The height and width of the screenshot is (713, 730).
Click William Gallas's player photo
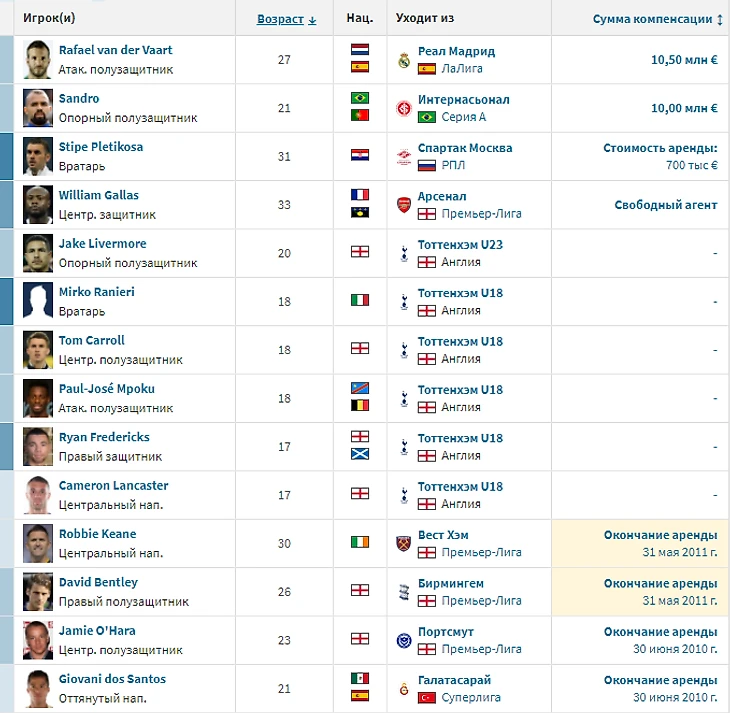pos(38,204)
